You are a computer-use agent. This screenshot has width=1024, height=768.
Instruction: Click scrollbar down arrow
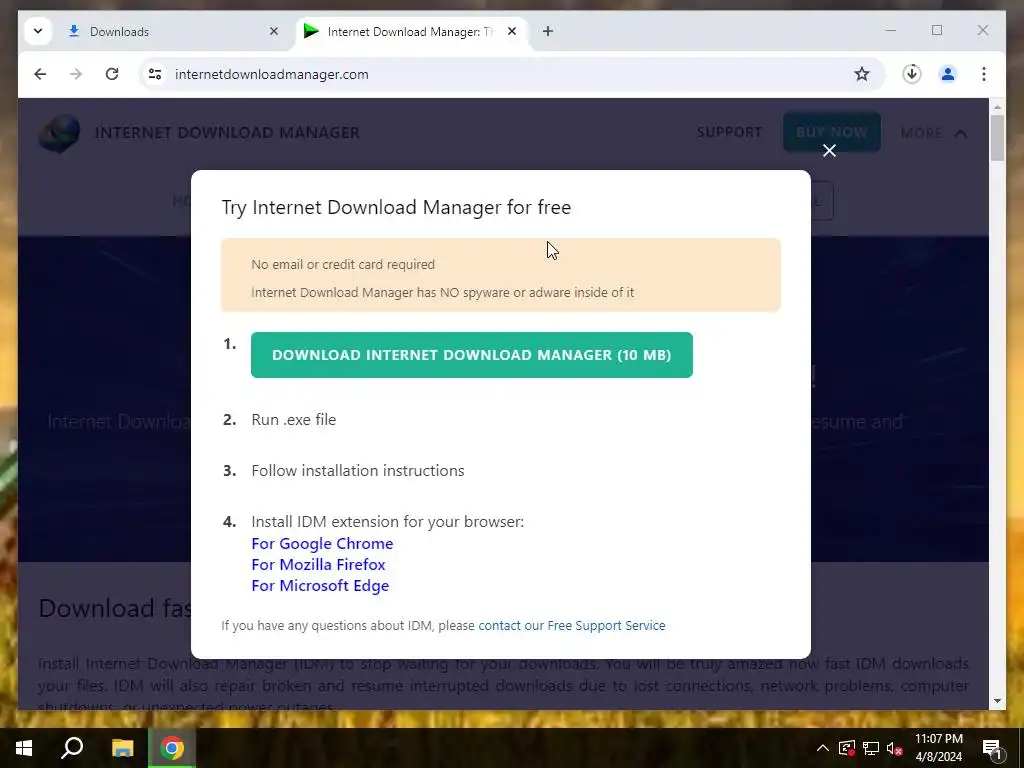tap(997, 701)
